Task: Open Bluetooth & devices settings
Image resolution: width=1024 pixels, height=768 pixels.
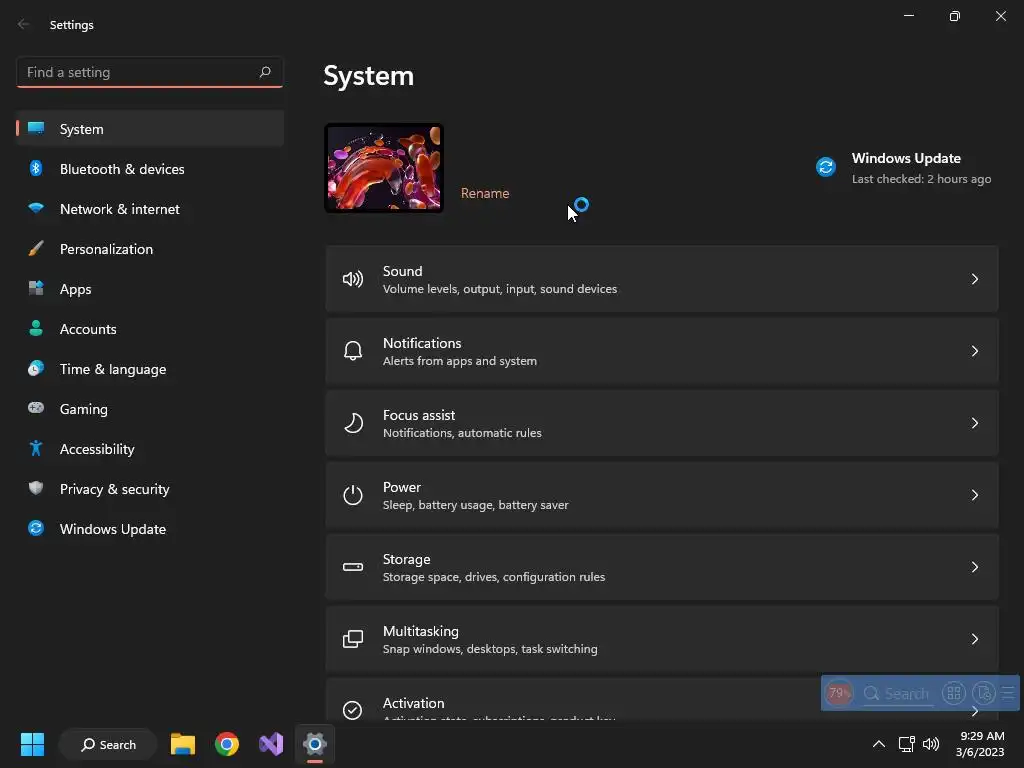Action: click(150, 169)
